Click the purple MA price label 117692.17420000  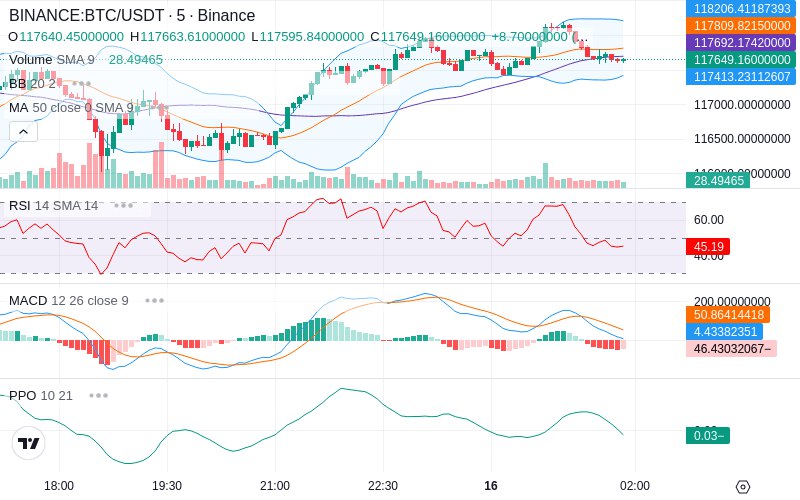(741, 42)
